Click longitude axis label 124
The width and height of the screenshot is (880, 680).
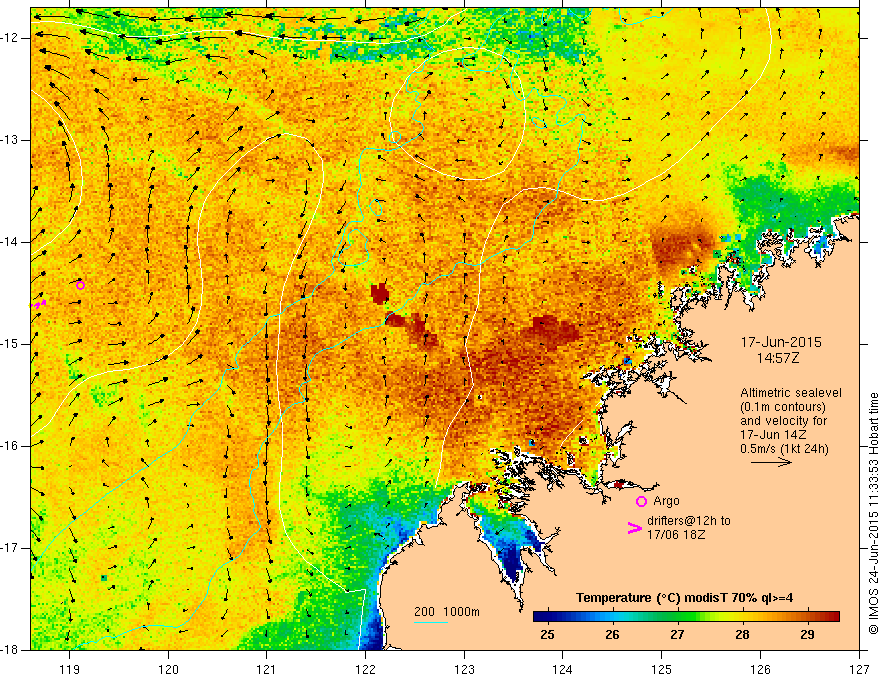click(563, 669)
